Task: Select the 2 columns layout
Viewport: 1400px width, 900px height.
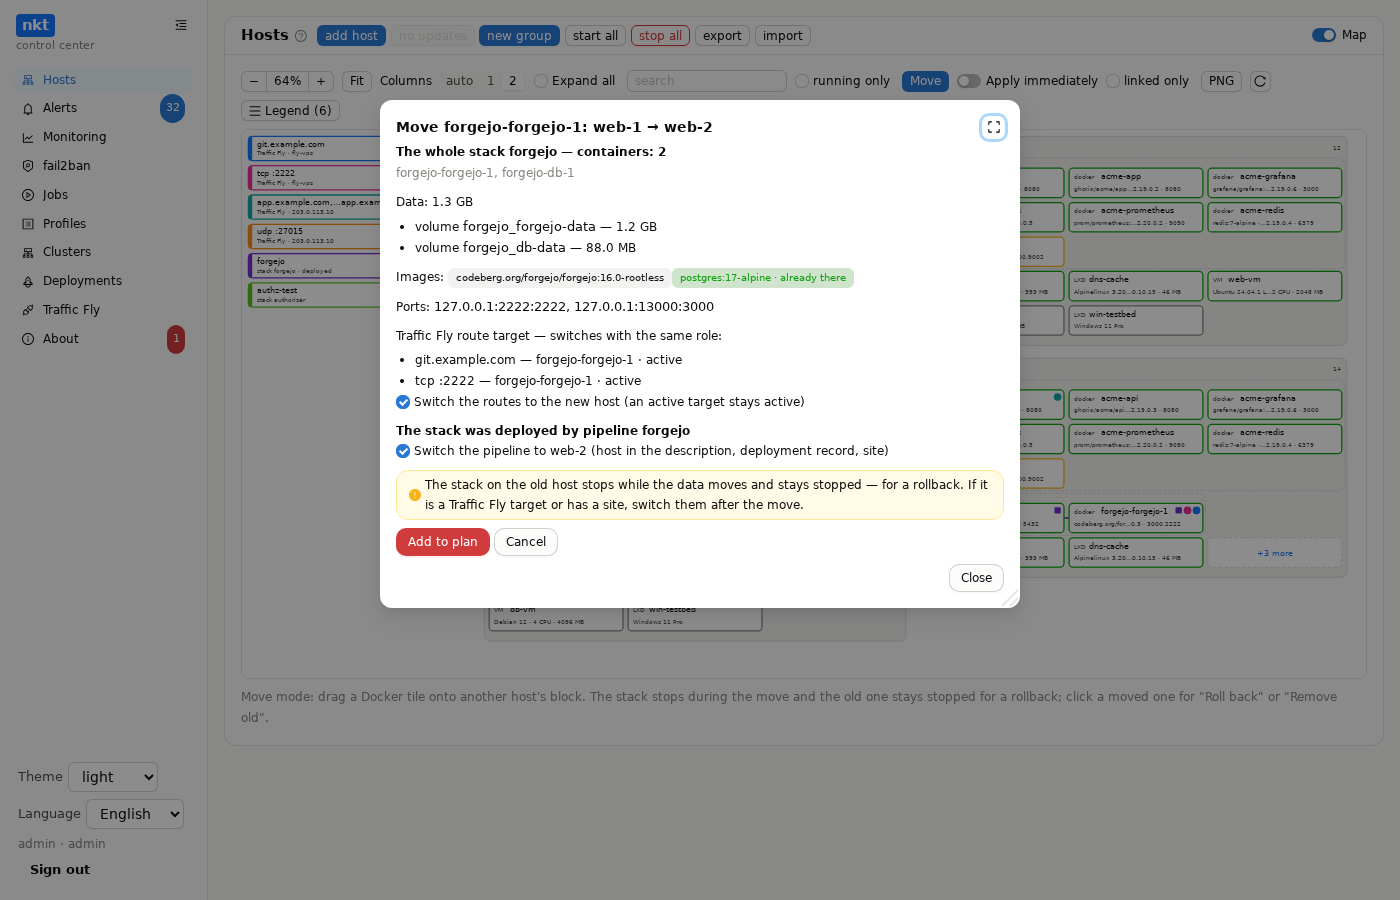Action: click(x=512, y=81)
